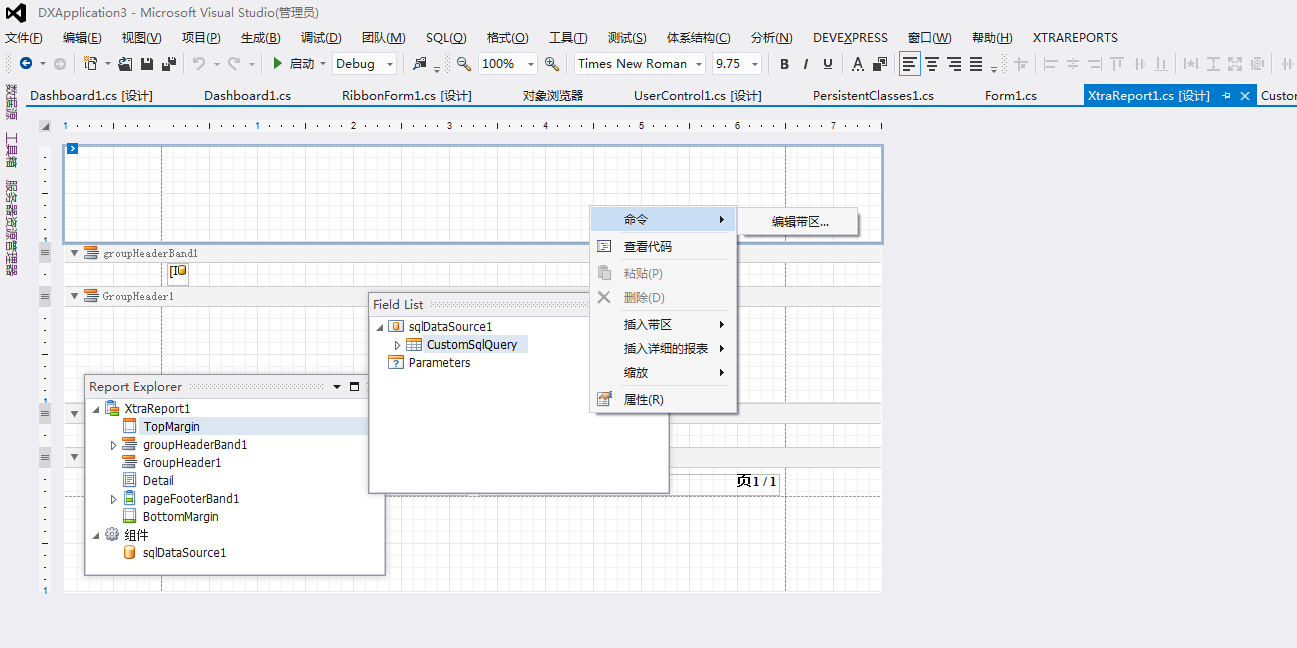The height and width of the screenshot is (648, 1297).
Task: Click the Navigate Forward arrow icon
Action: point(59,63)
